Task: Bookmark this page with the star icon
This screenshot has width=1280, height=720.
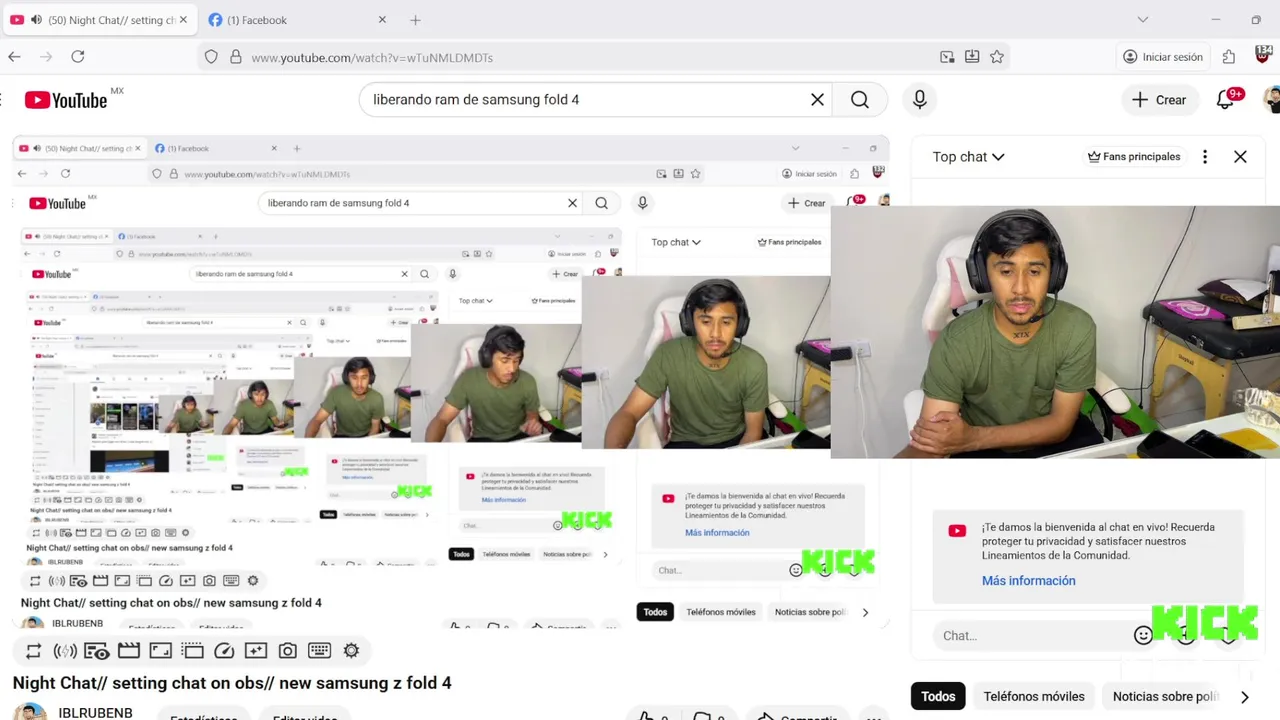Action: click(997, 57)
